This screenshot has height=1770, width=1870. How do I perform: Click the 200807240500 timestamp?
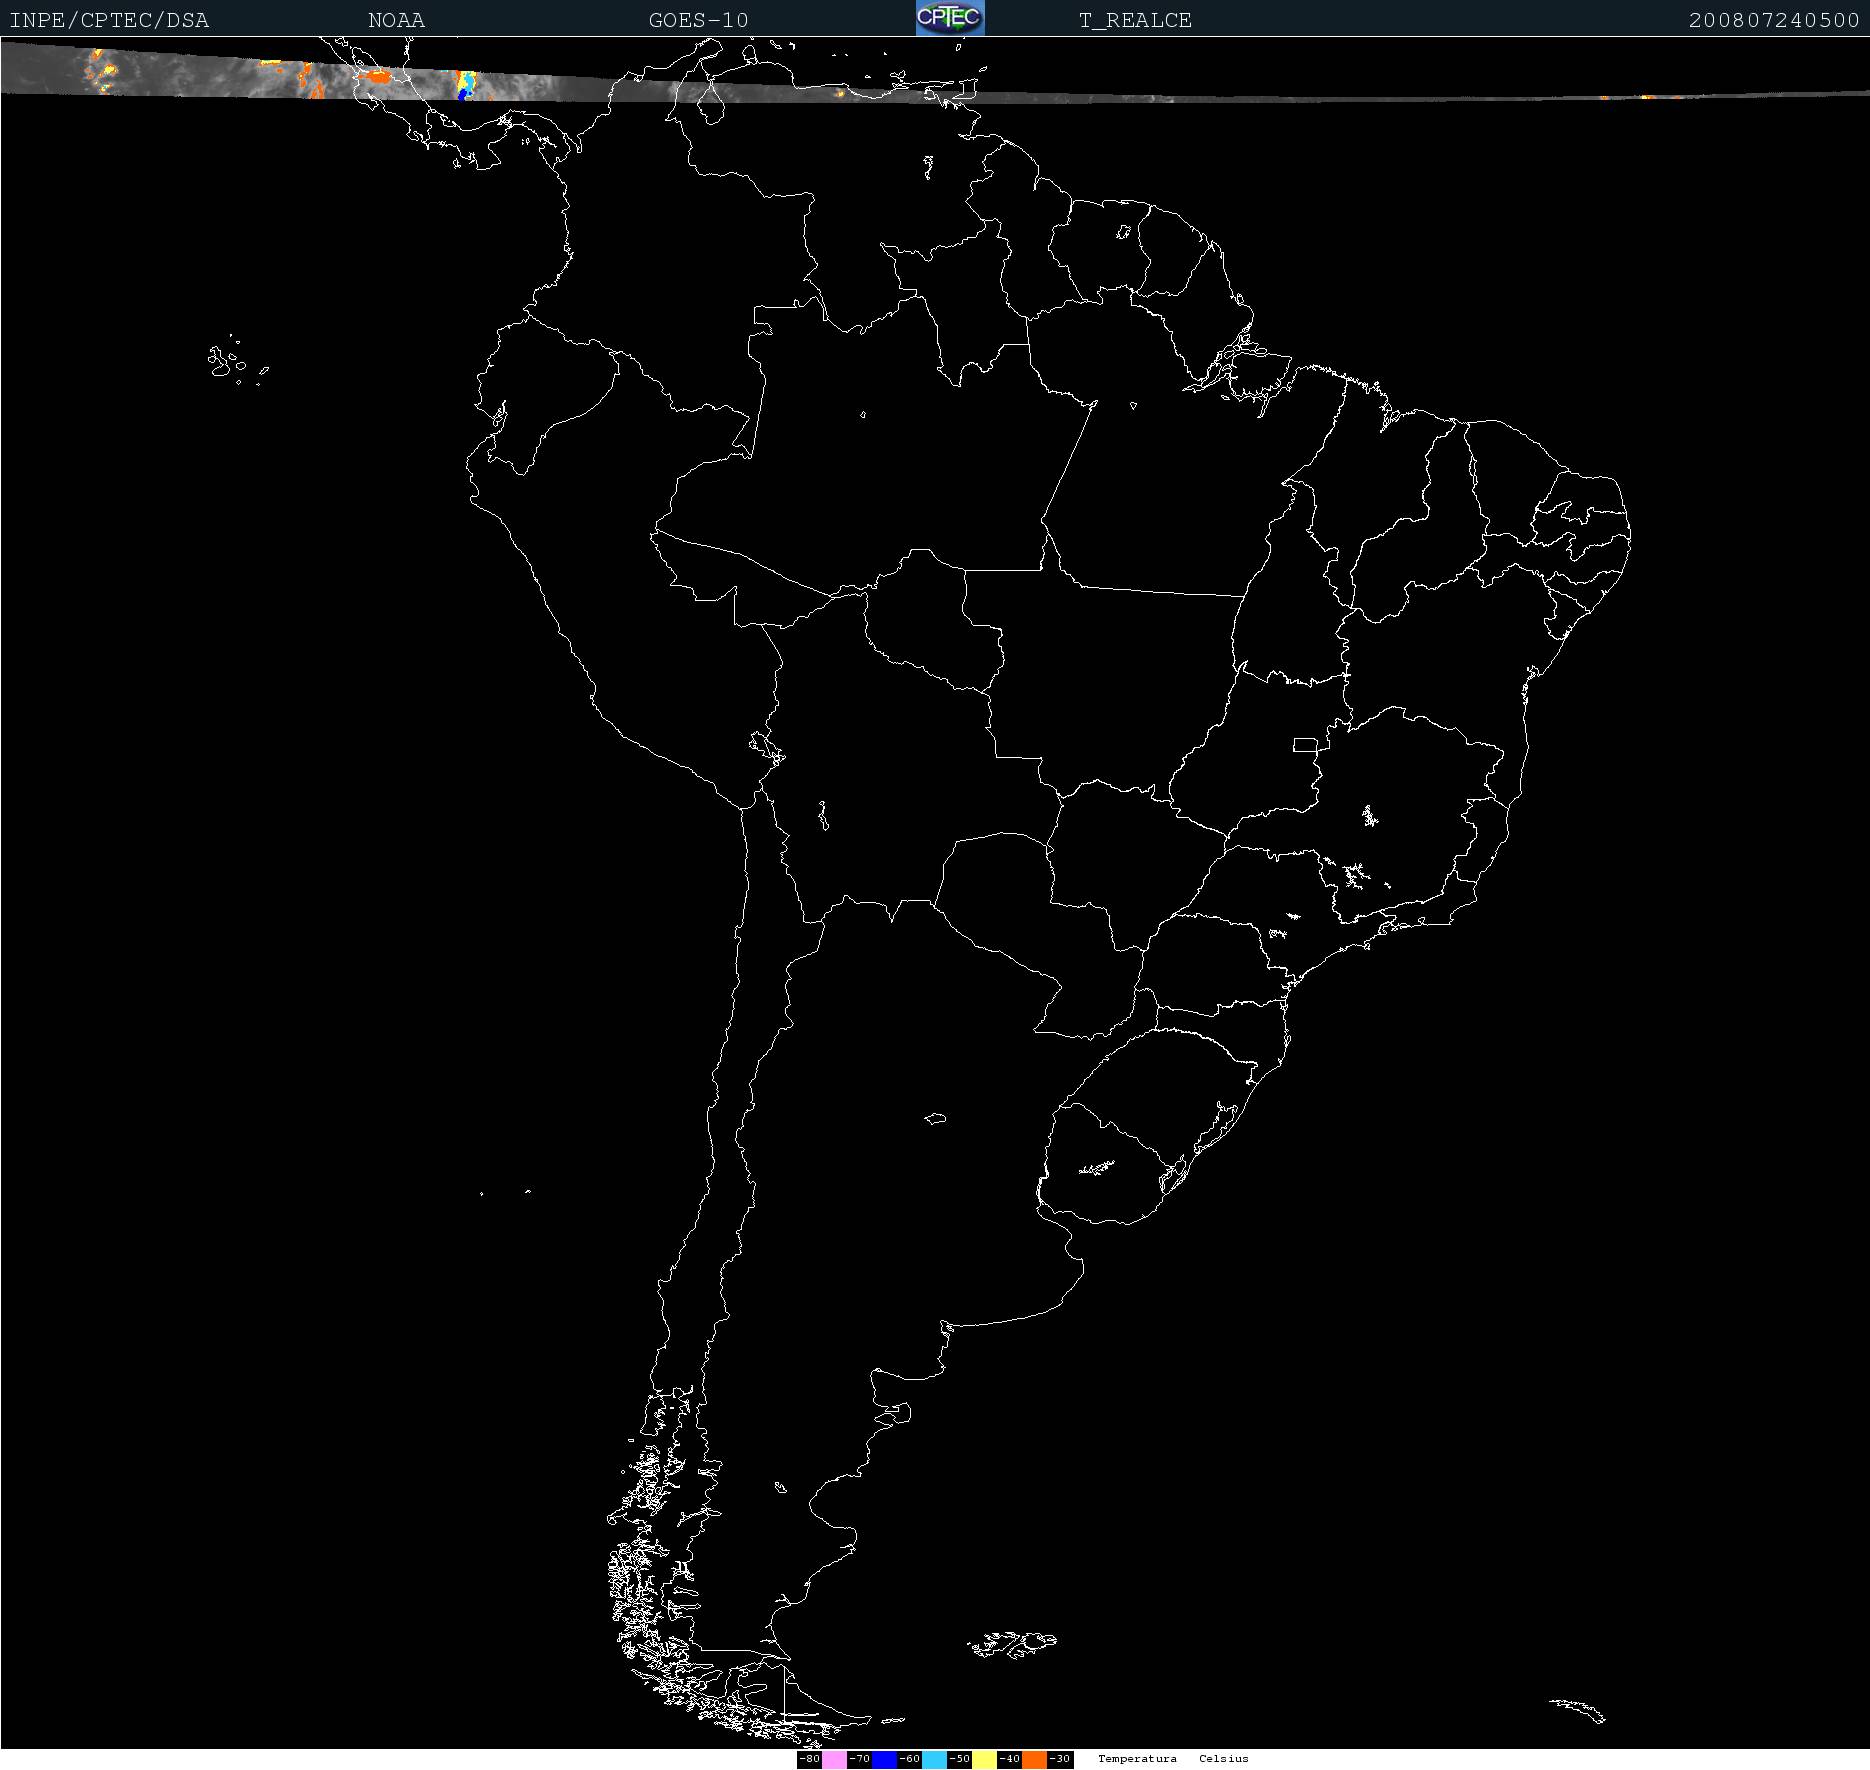(x=1773, y=20)
